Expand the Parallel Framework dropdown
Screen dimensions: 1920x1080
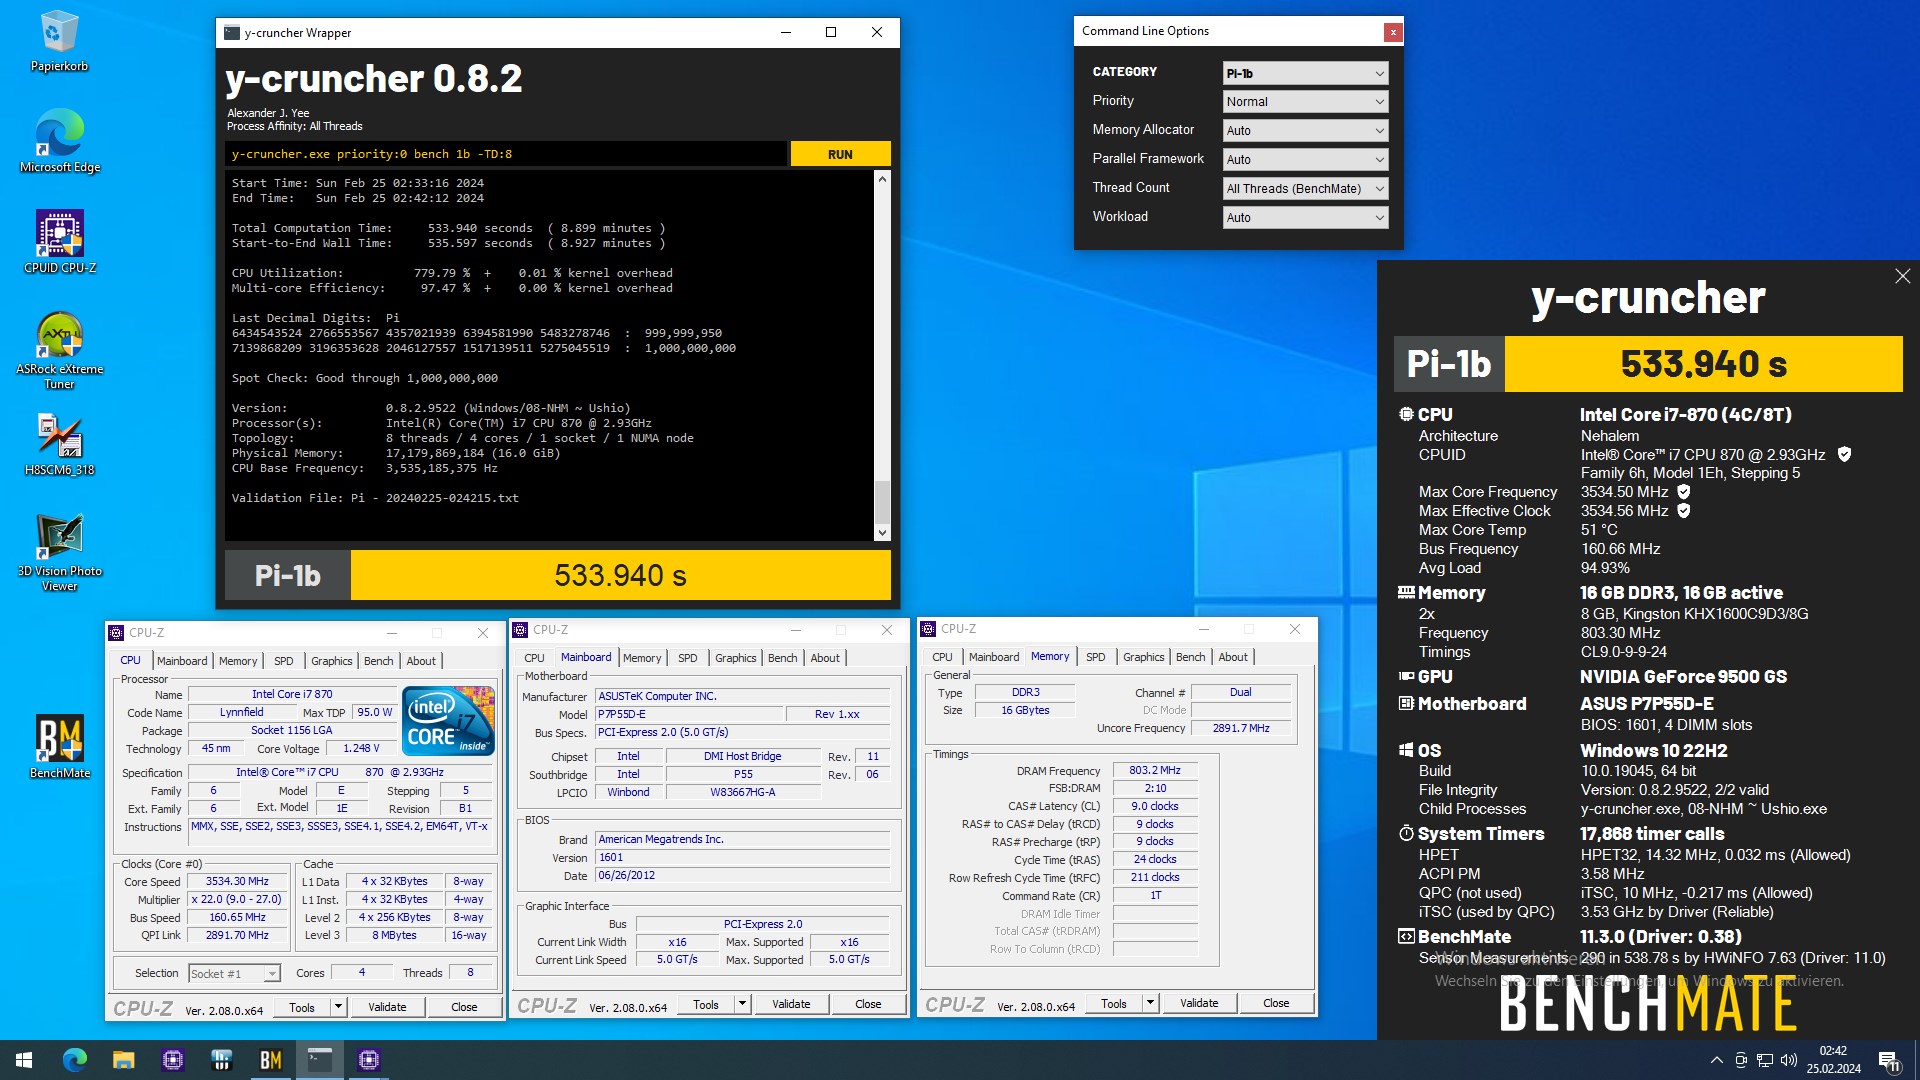pos(1305,160)
